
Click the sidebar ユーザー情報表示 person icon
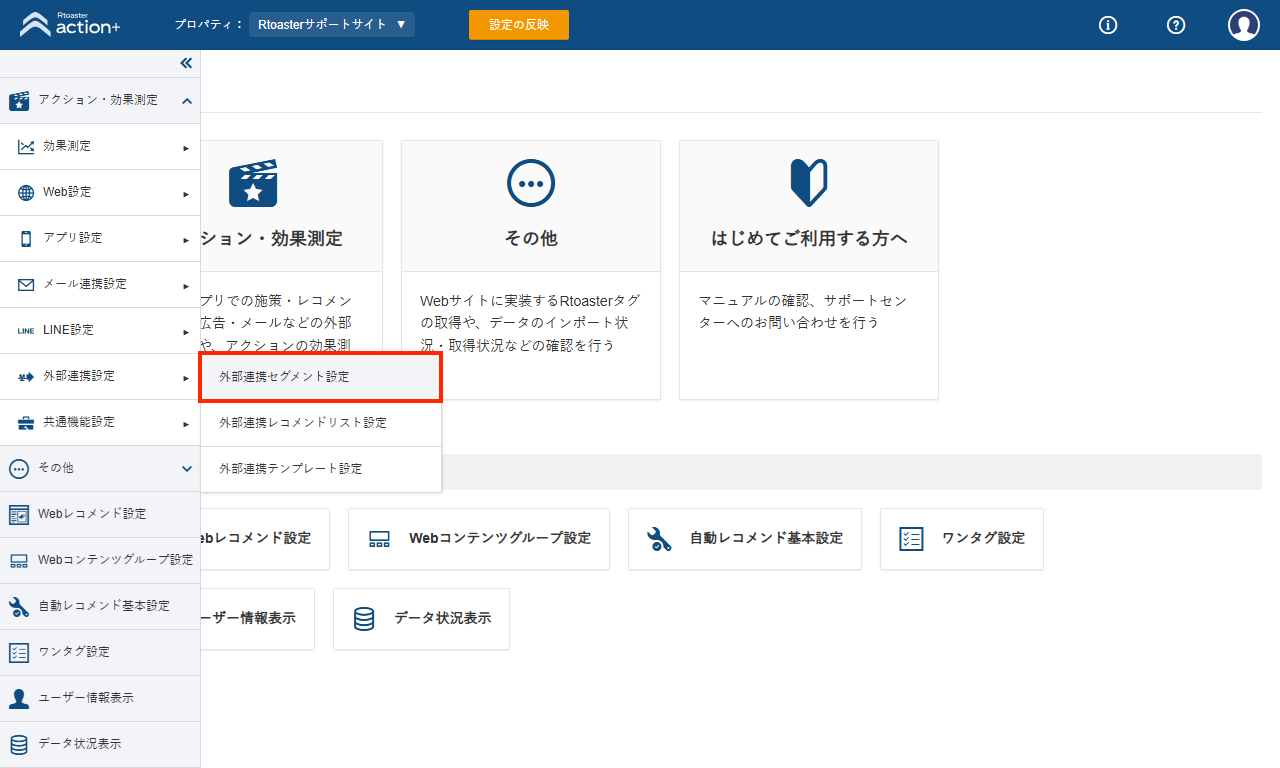(x=19, y=699)
